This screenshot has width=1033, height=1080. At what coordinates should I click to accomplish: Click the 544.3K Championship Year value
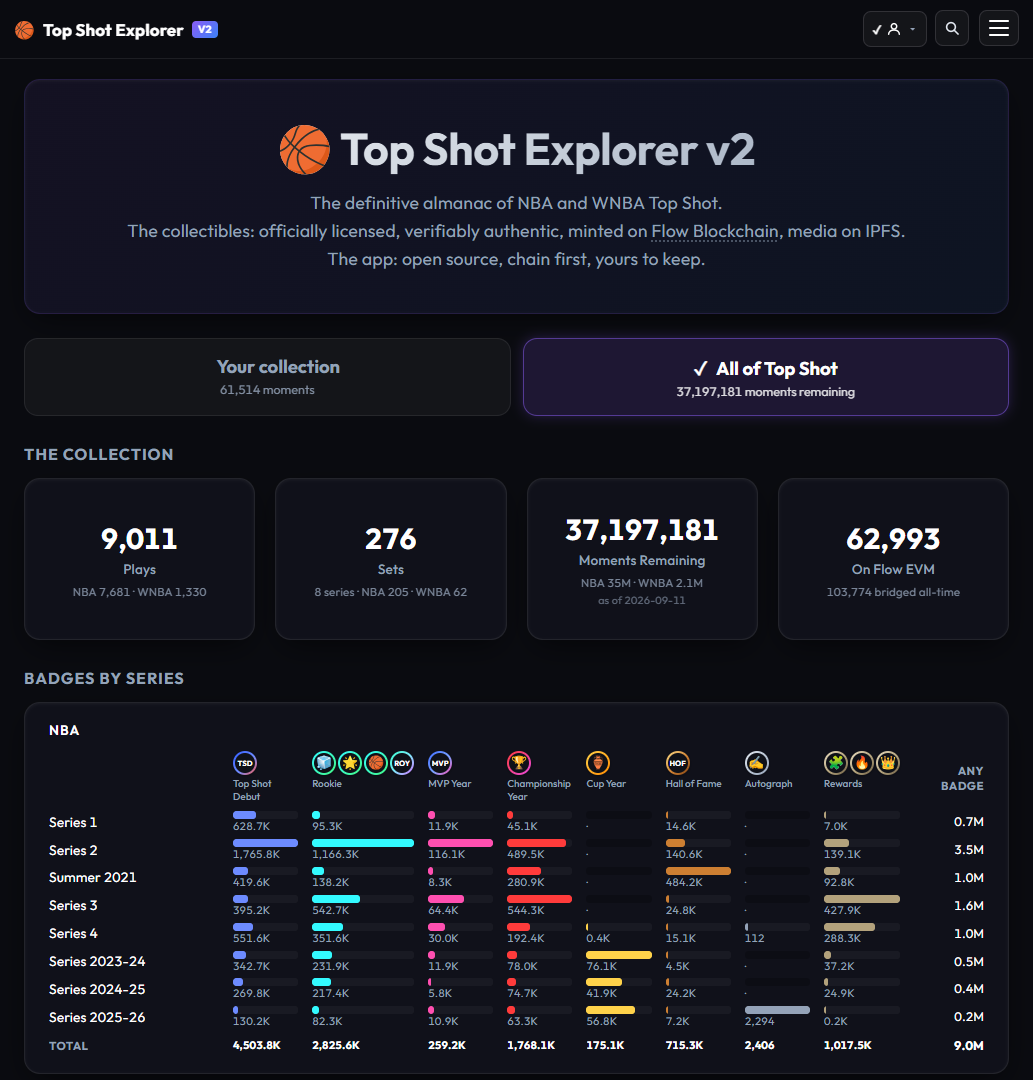(x=526, y=911)
